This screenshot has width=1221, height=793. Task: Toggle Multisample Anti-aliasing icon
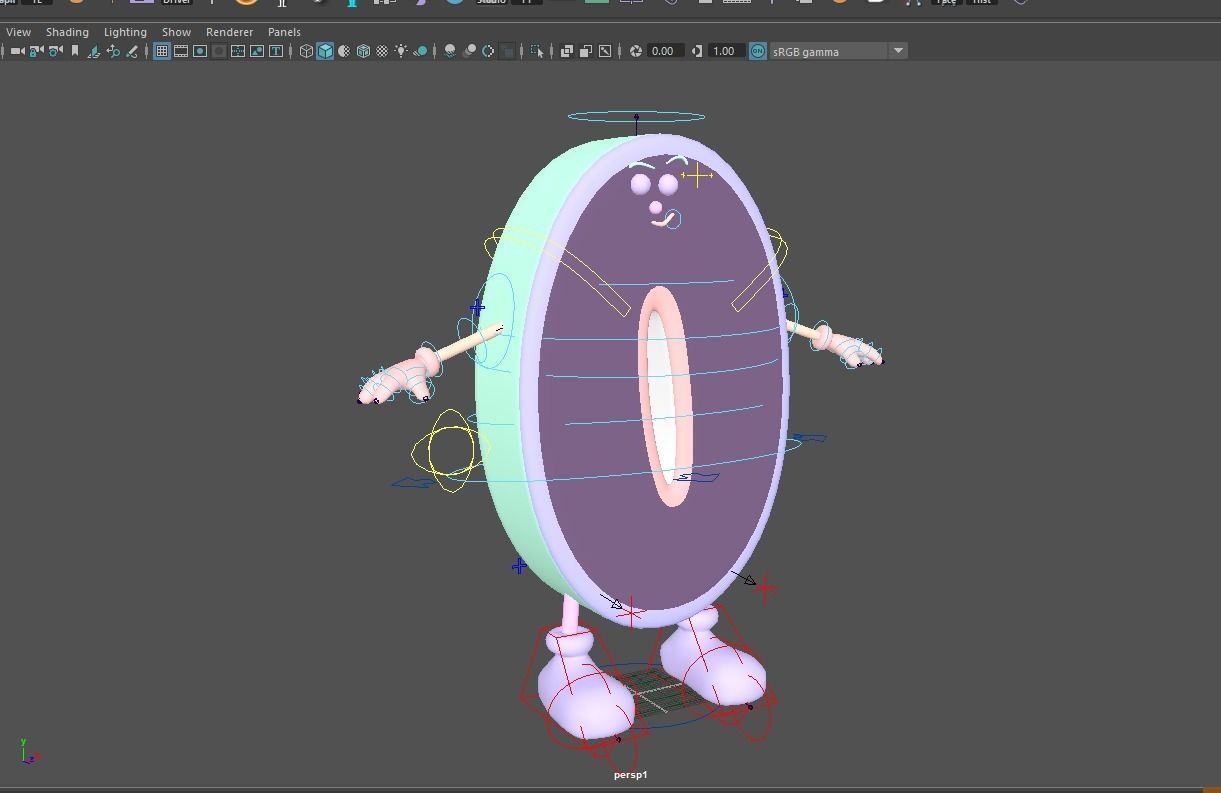pos(488,51)
